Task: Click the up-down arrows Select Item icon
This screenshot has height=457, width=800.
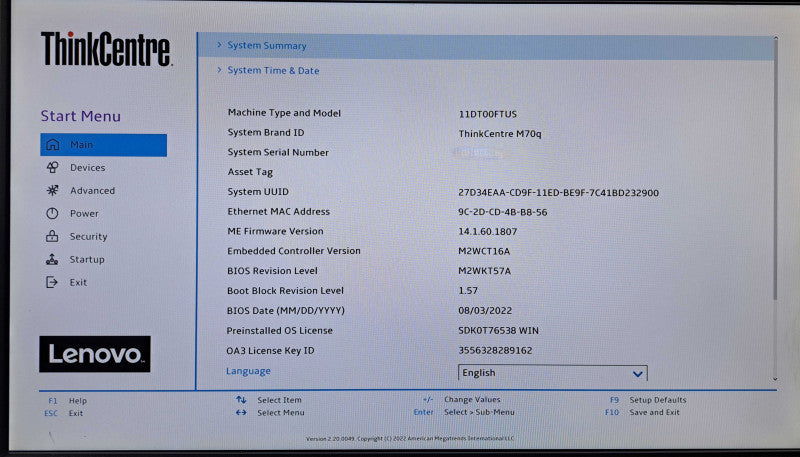Action: click(x=241, y=400)
